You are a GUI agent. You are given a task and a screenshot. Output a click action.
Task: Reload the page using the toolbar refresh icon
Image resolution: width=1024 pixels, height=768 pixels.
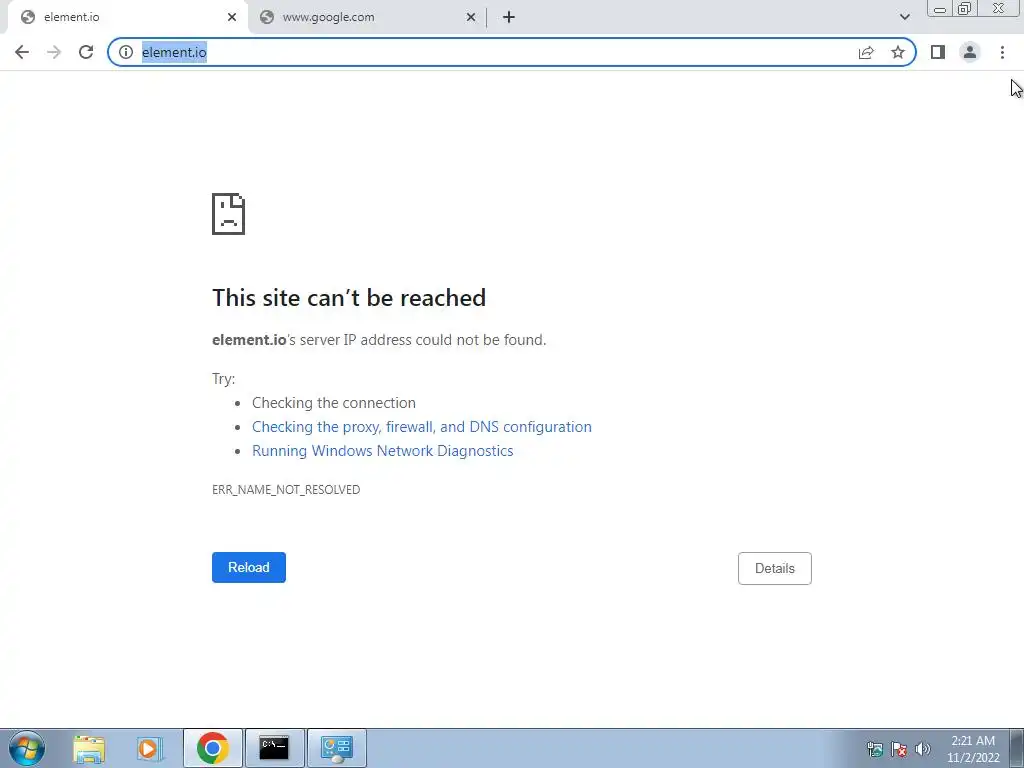click(x=86, y=52)
